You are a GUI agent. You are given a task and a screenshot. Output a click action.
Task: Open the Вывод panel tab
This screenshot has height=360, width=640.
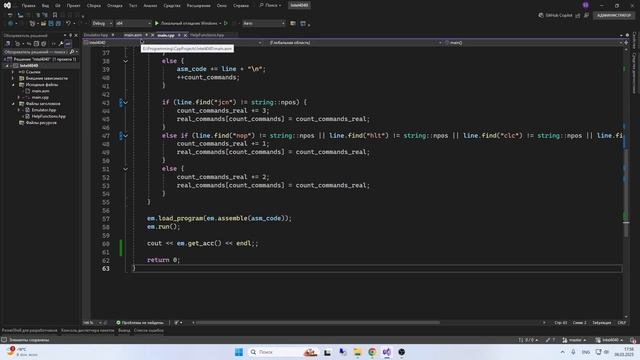coord(124,330)
